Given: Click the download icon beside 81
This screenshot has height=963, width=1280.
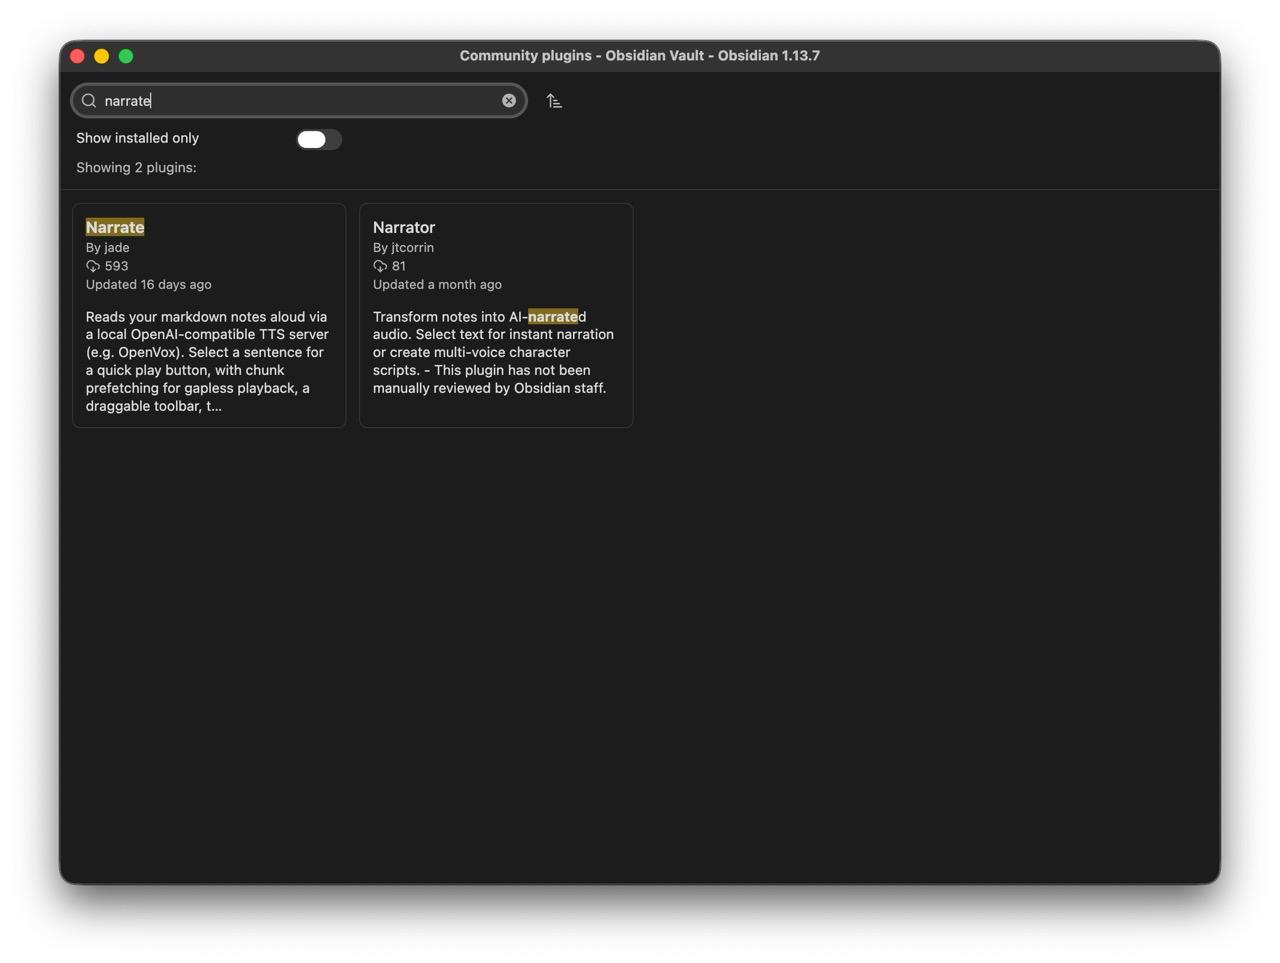Looking at the screenshot, I should [380, 266].
